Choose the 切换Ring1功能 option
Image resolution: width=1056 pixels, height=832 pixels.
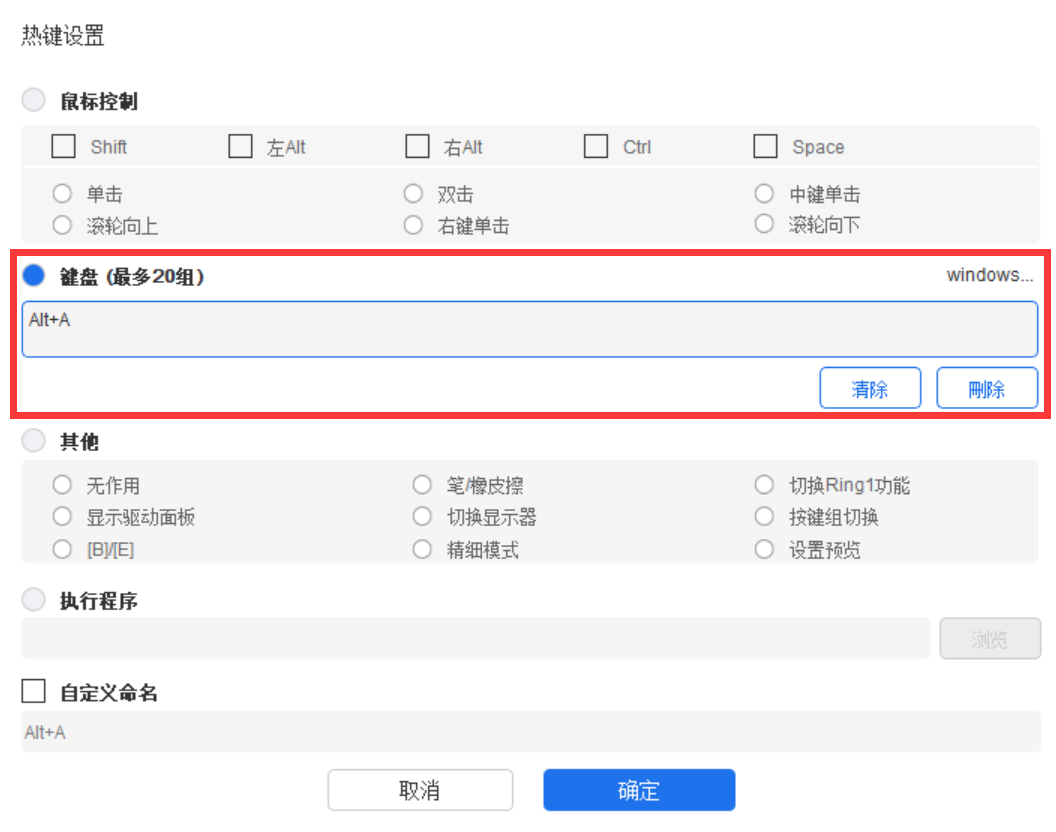tap(764, 485)
